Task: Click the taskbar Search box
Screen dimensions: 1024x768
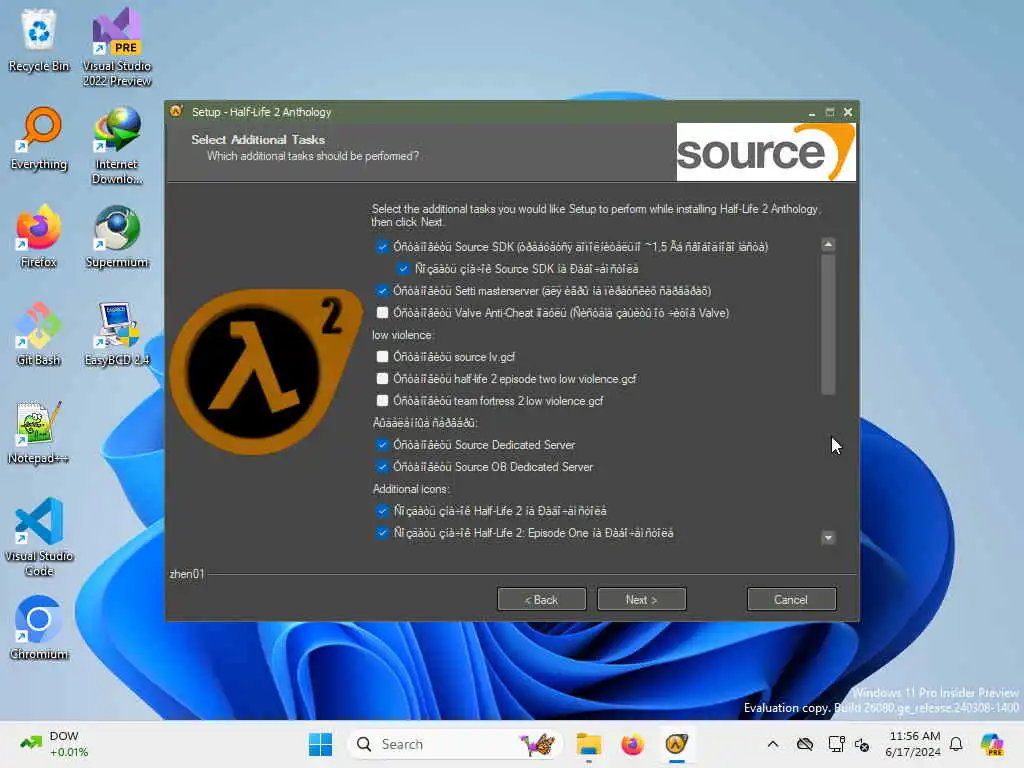Action: 455,744
